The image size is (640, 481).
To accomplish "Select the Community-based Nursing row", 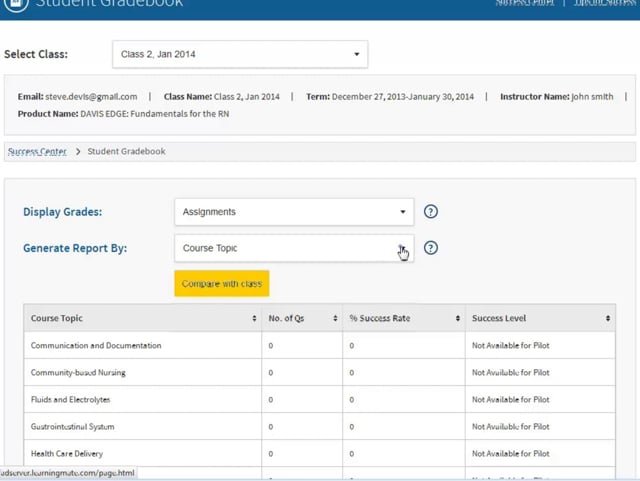I will [320, 372].
